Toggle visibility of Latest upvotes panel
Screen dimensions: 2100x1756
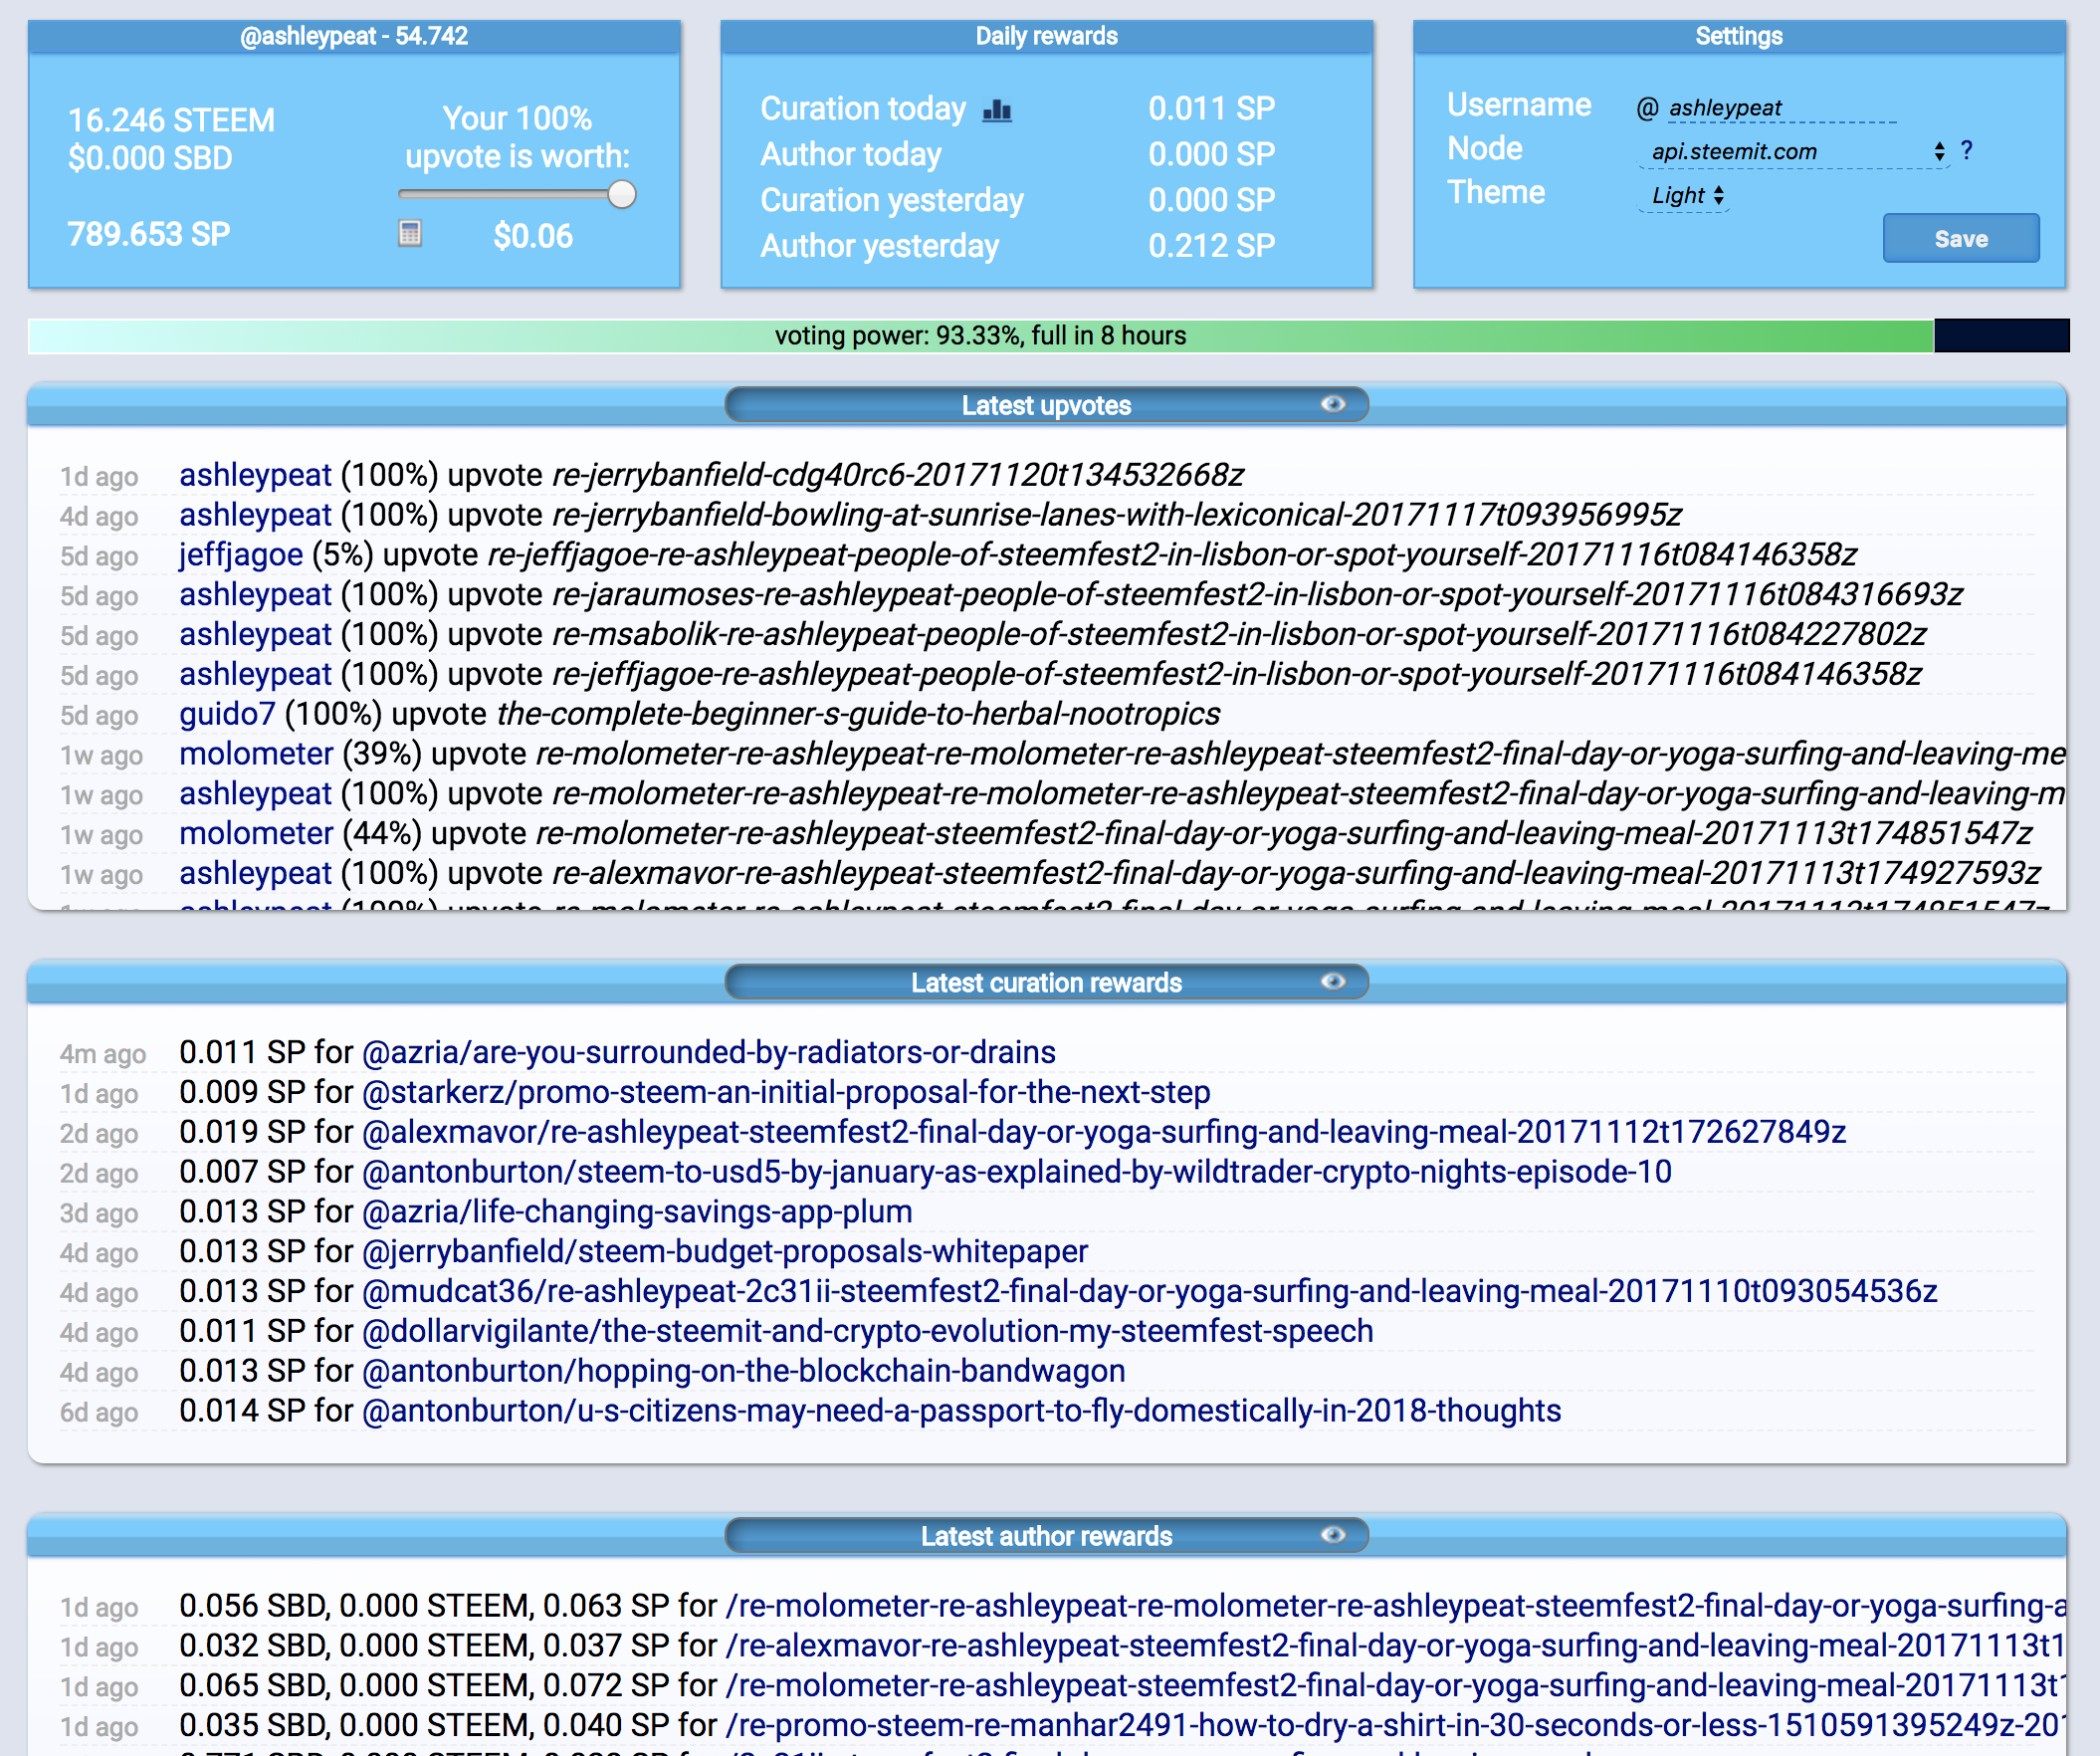pos(1331,404)
